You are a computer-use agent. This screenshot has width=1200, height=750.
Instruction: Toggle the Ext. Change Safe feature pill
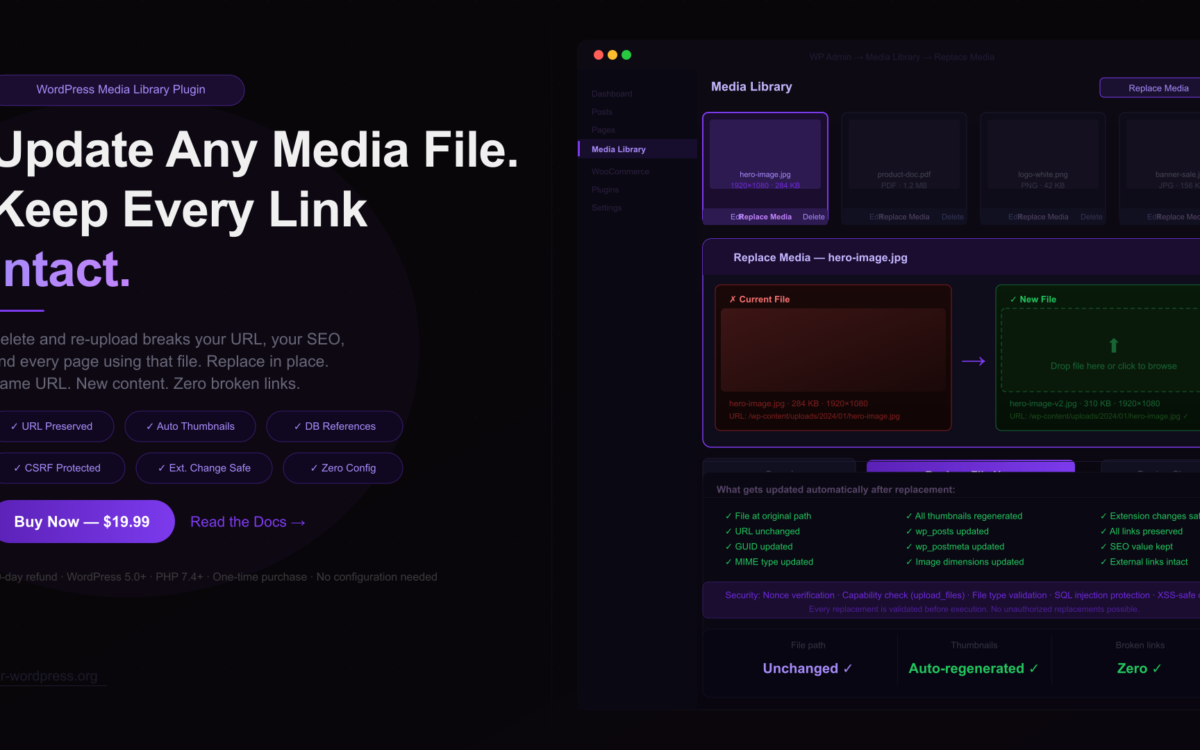point(203,468)
